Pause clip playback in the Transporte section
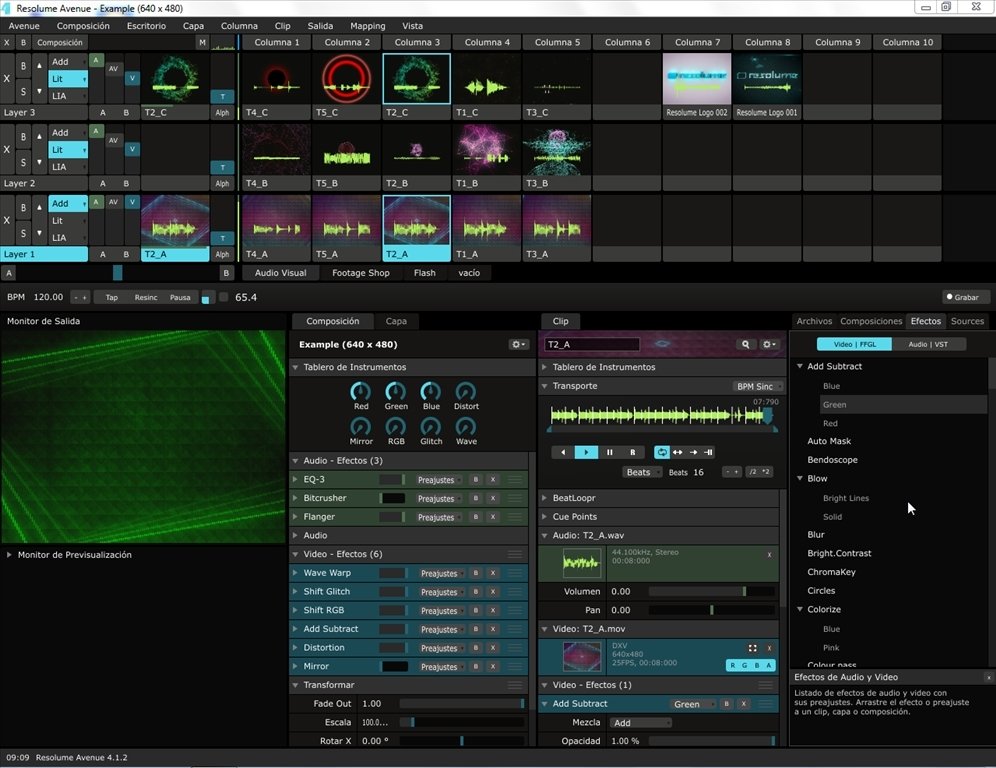This screenshot has height=768, width=996. pyautogui.click(x=609, y=452)
